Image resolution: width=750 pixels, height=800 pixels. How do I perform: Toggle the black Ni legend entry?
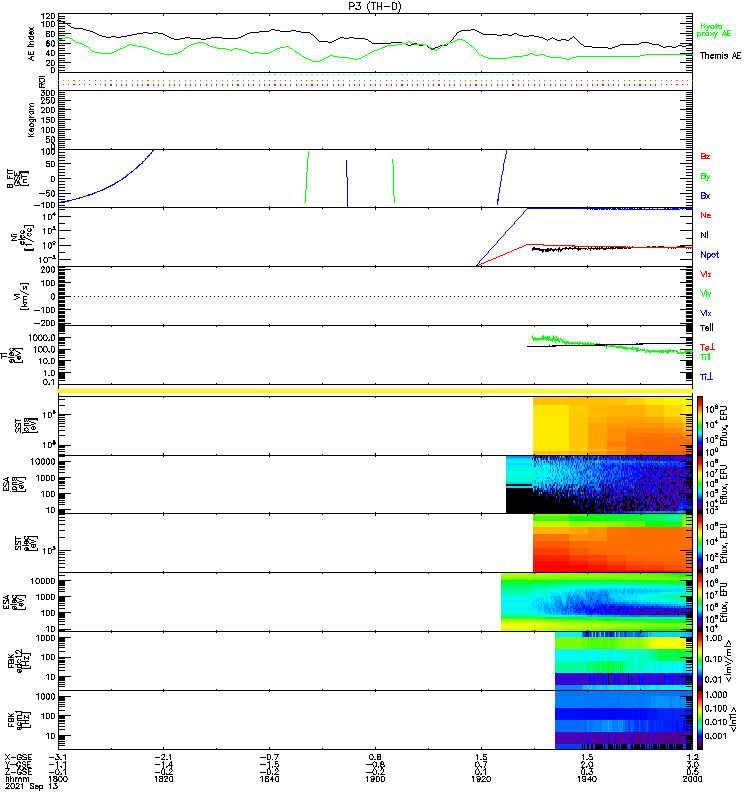[x=704, y=235]
